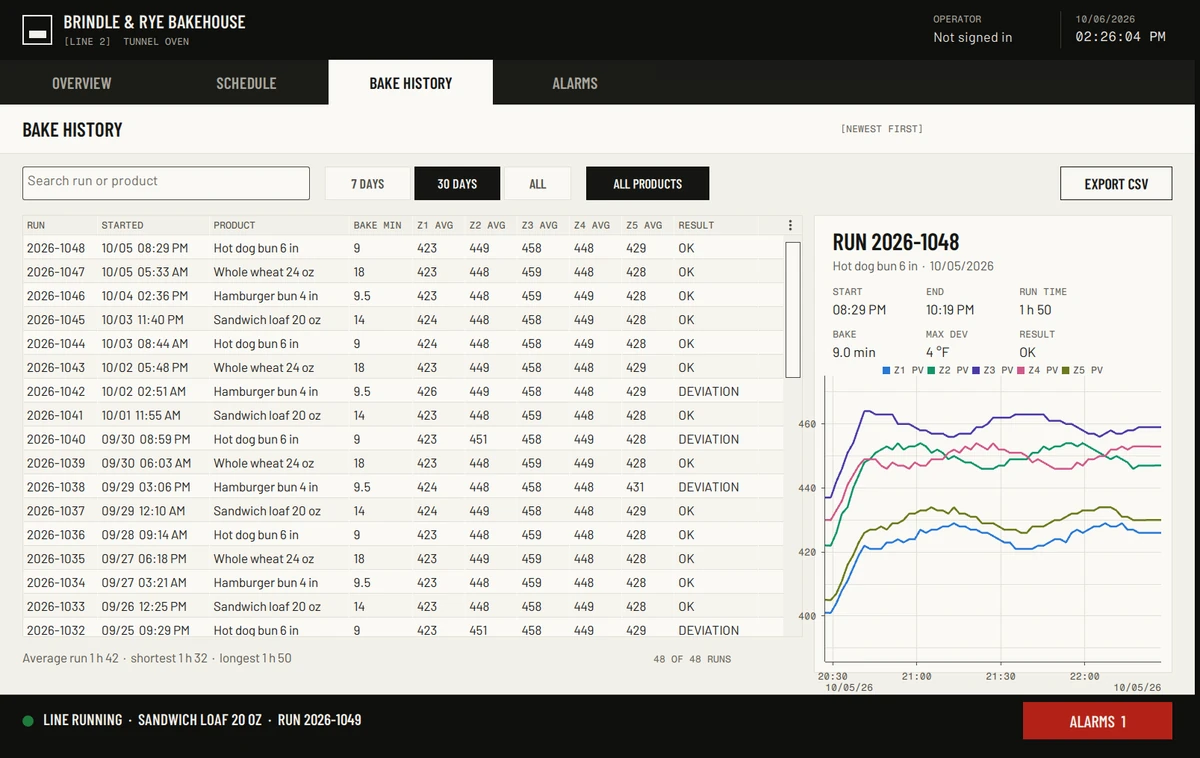Show all dates with the All filter
This screenshot has height=758, width=1200.
point(538,184)
